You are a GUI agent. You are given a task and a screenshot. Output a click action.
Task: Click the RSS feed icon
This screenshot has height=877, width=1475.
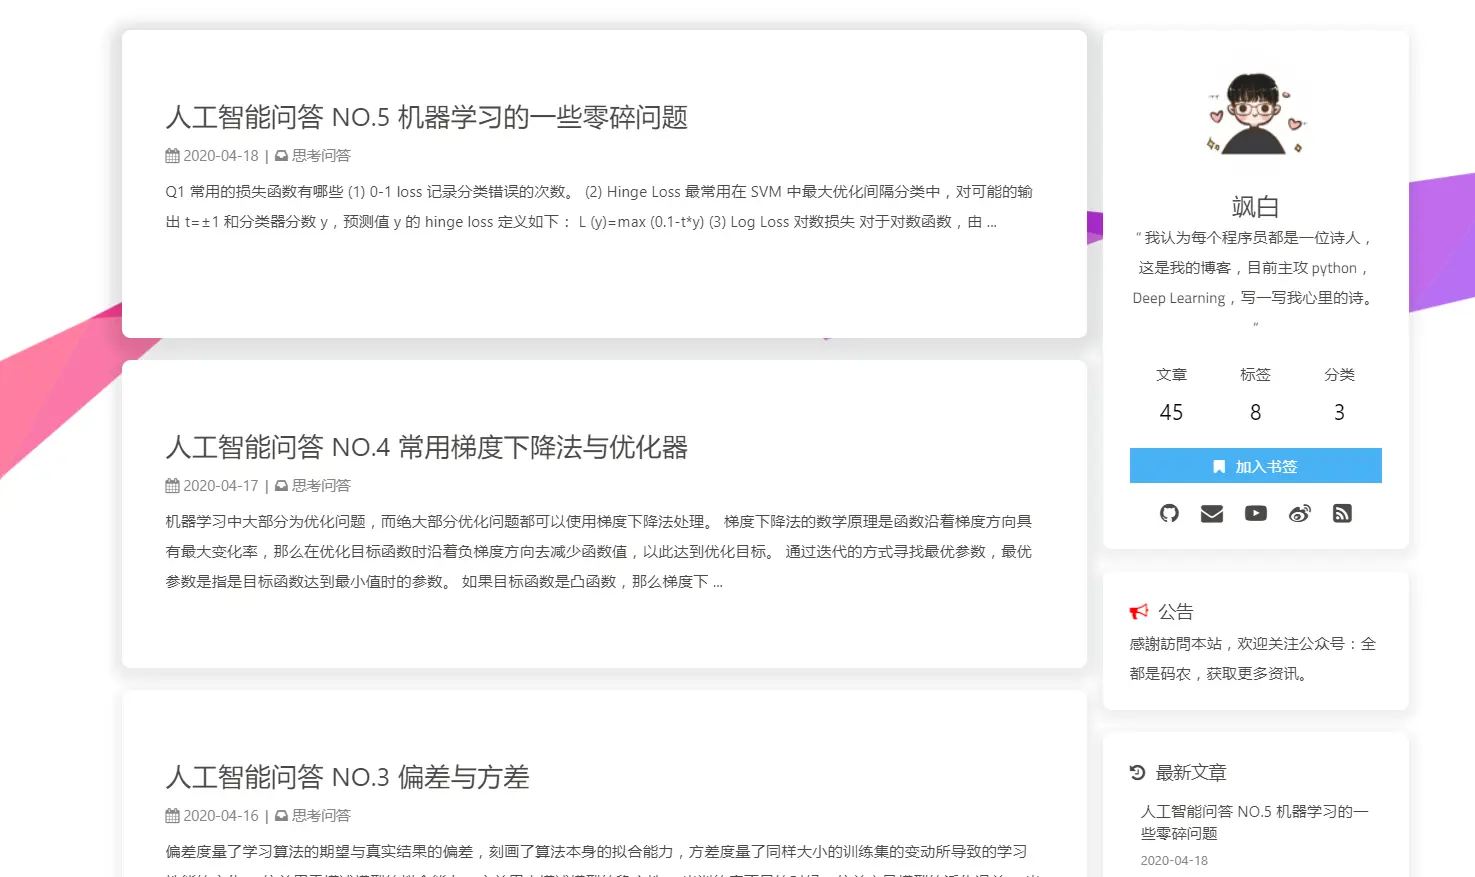tap(1342, 513)
